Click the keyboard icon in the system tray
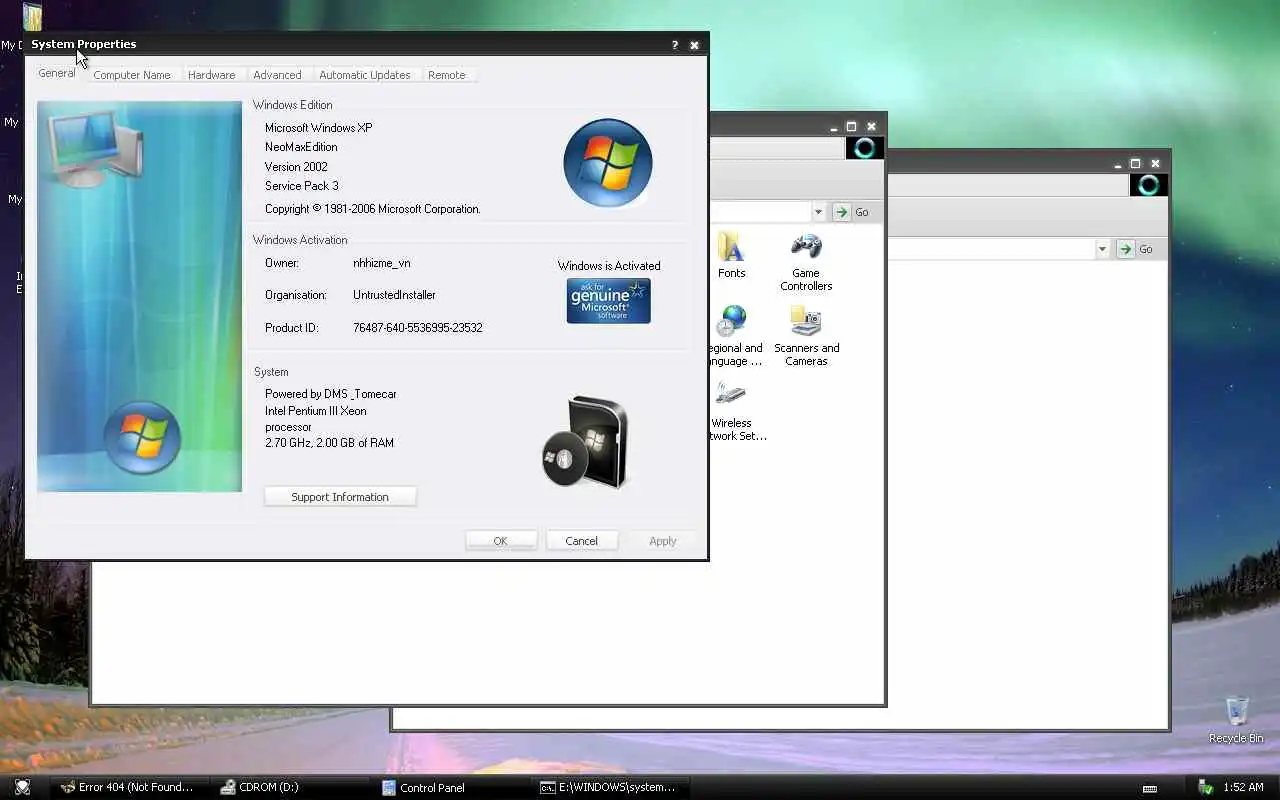The image size is (1280, 800). click(1150, 788)
